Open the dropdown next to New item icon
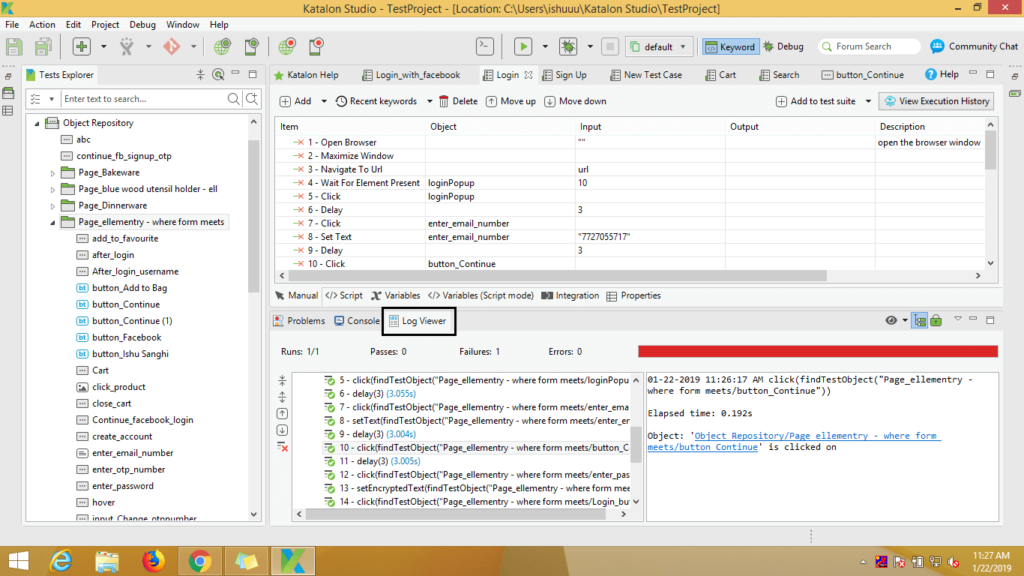The width and height of the screenshot is (1024, 576). pos(103,46)
